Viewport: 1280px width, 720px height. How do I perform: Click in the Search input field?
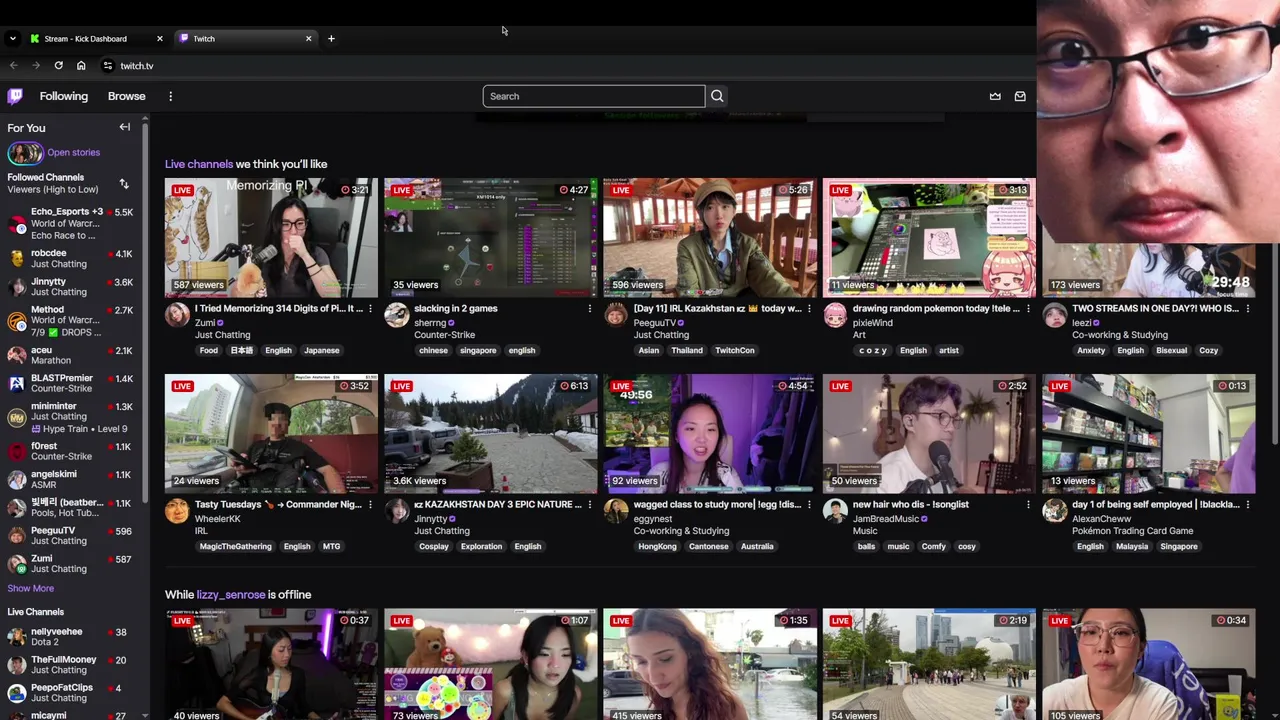(594, 96)
